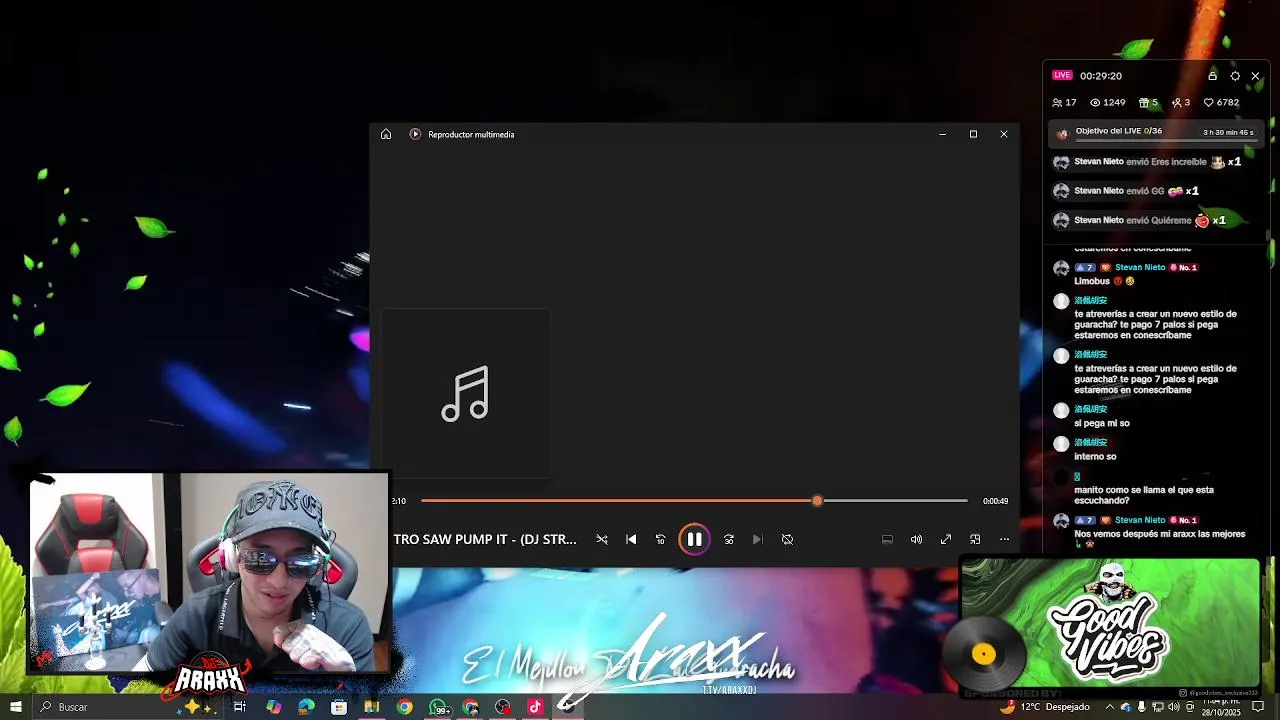Open Stevan Nieto's profile from the Limobus message
This screenshot has width=1280, height=720.
click(x=1140, y=267)
